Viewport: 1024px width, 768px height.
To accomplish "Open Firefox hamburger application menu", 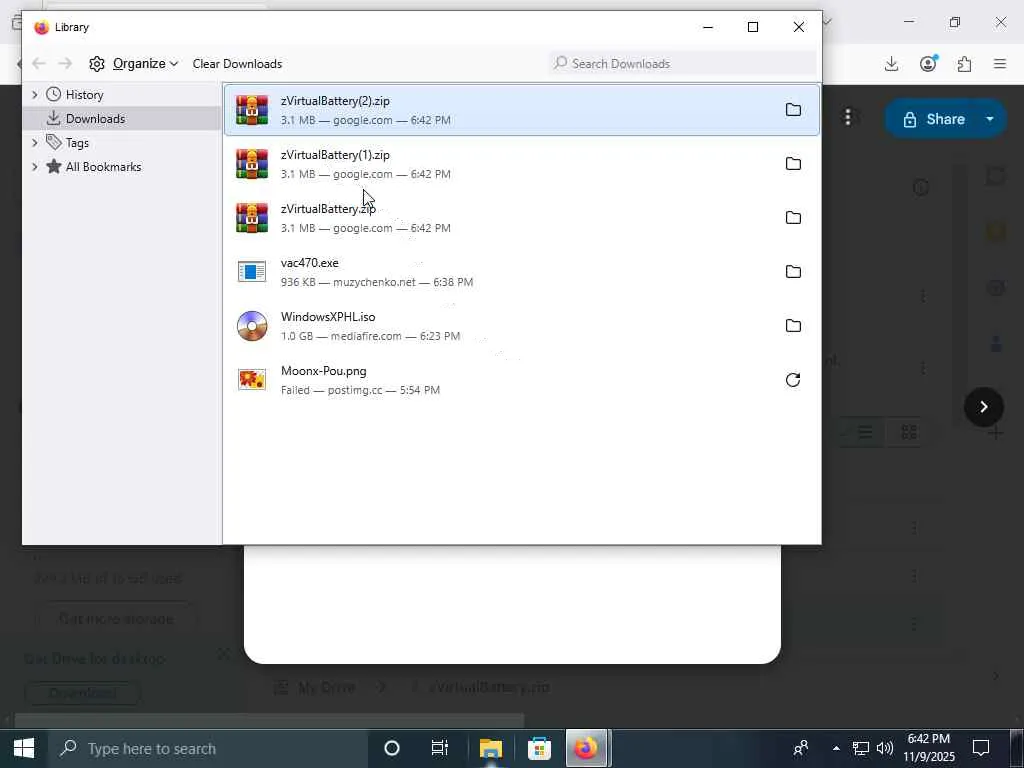I will pyautogui.click(x=1000, y=63).
